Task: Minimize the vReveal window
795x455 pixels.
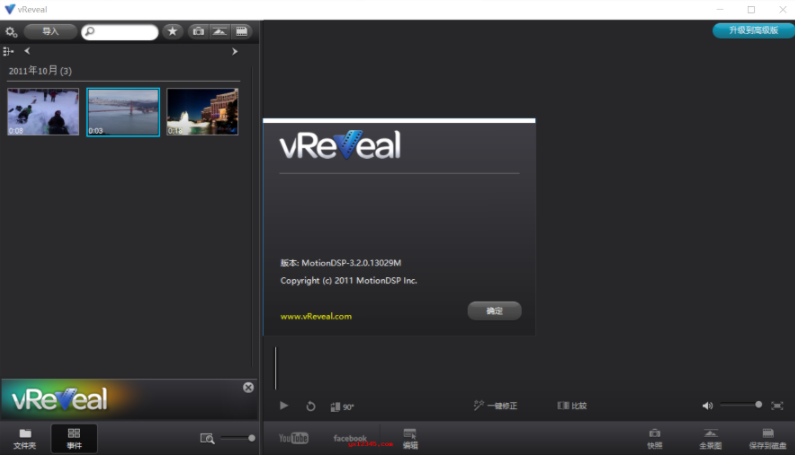Action: [720, 10]
